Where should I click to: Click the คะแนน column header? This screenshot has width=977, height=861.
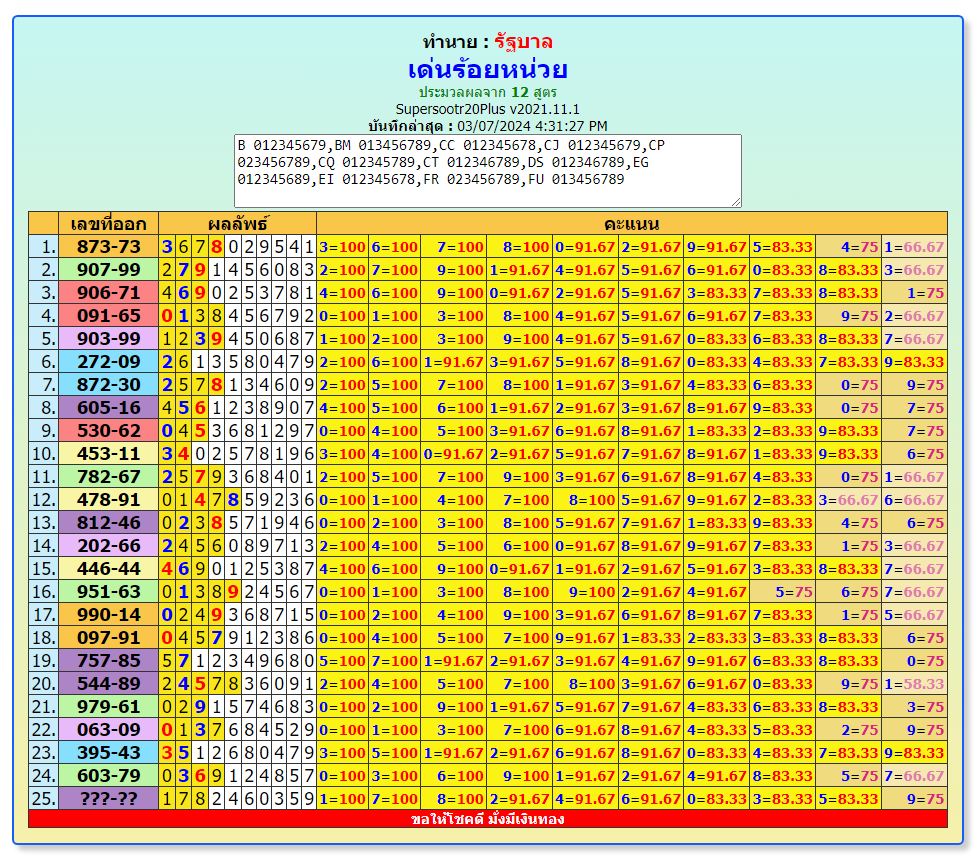pyautogui.click(x=632, y=223)
